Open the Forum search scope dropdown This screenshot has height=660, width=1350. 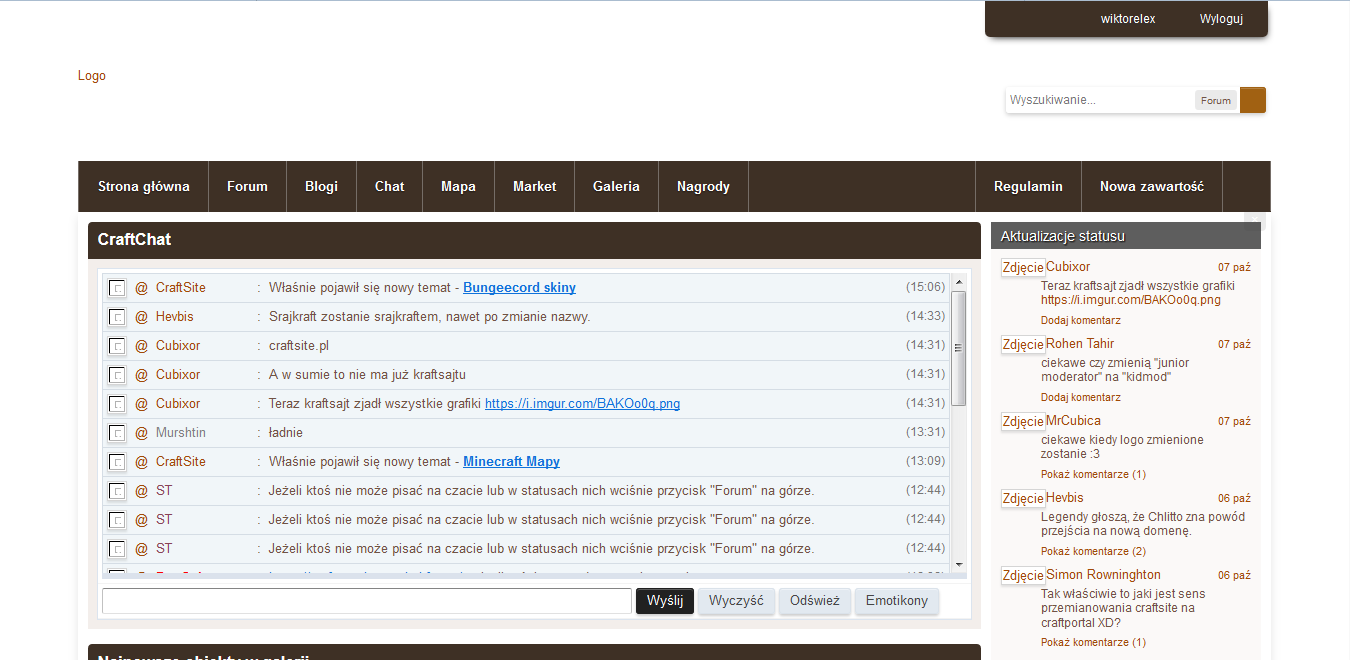(1216, 100)
